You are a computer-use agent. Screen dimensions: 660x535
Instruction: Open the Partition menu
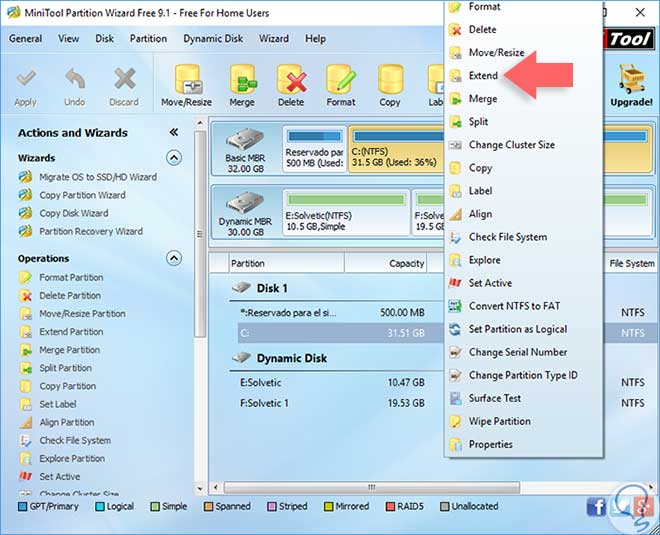pyautogui.click(x=148, y=39)
